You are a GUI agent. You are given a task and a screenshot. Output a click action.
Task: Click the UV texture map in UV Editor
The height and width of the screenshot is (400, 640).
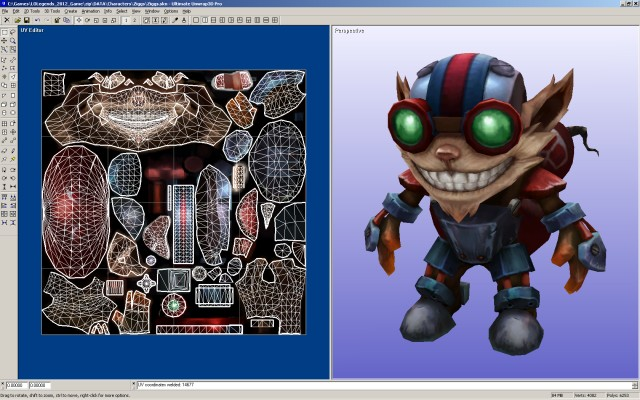(174, 202)
